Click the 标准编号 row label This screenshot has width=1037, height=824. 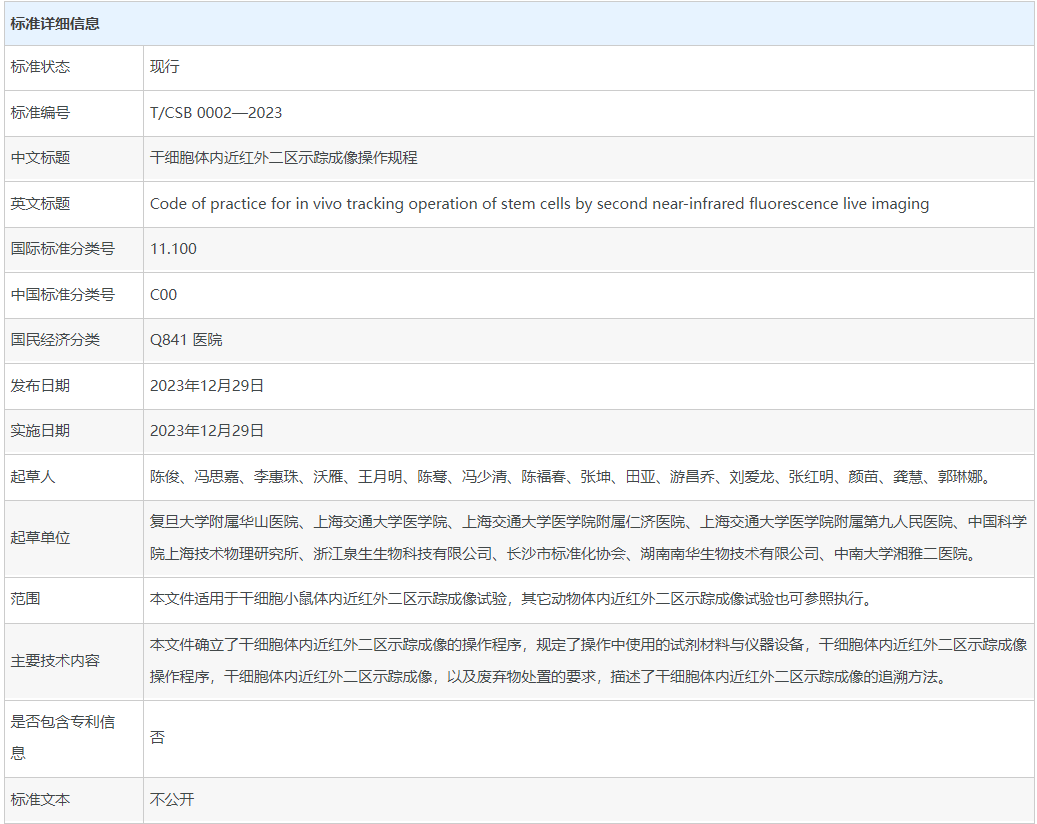pyautogui.click(x=40, y=113)
